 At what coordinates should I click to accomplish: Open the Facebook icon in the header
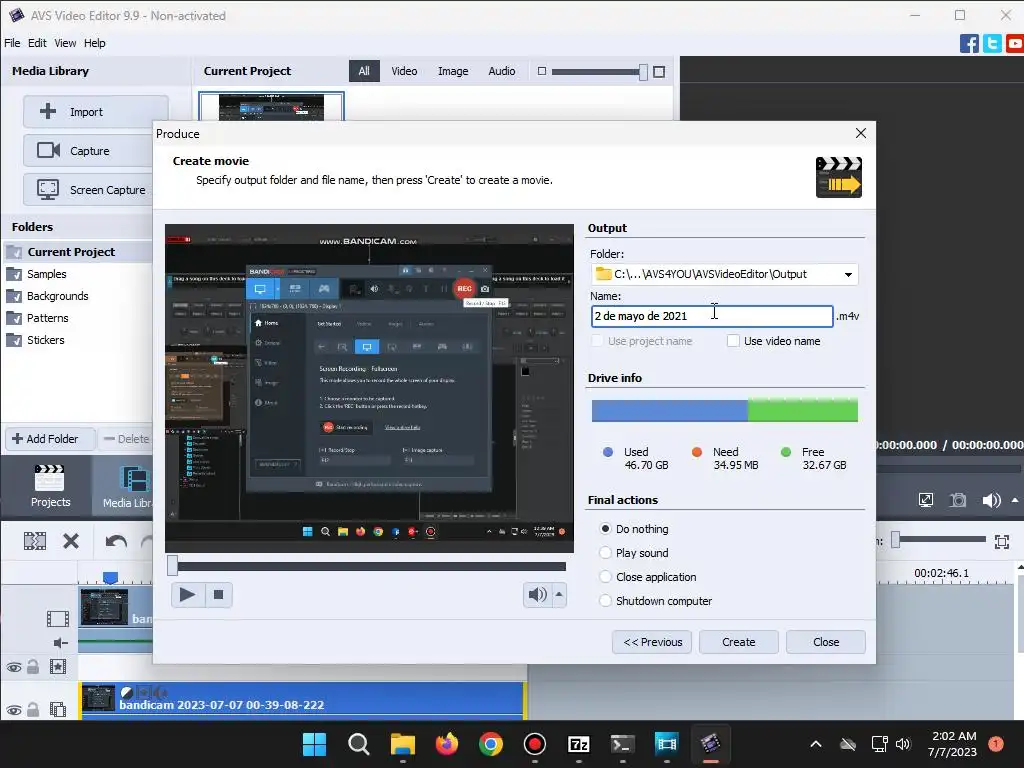point(969,44)
